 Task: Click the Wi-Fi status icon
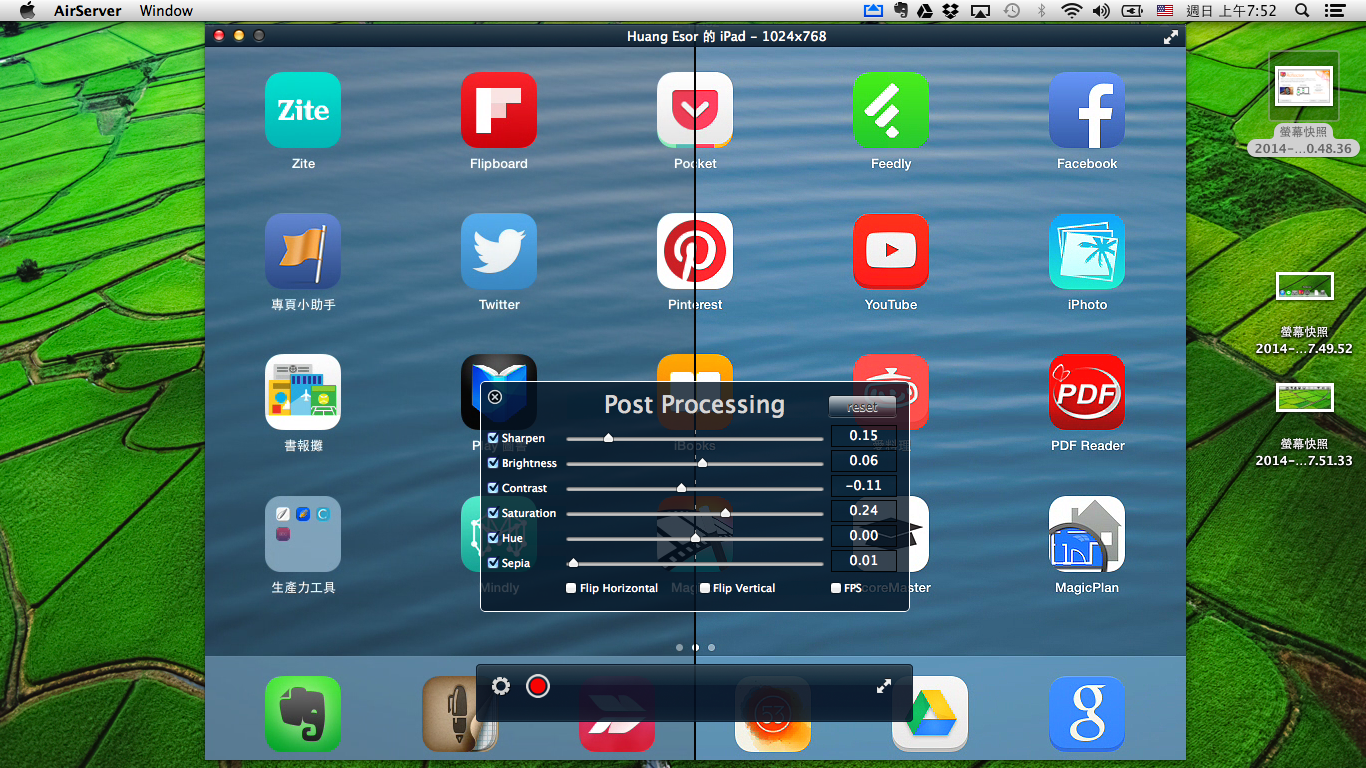[x=1072, y=11]
